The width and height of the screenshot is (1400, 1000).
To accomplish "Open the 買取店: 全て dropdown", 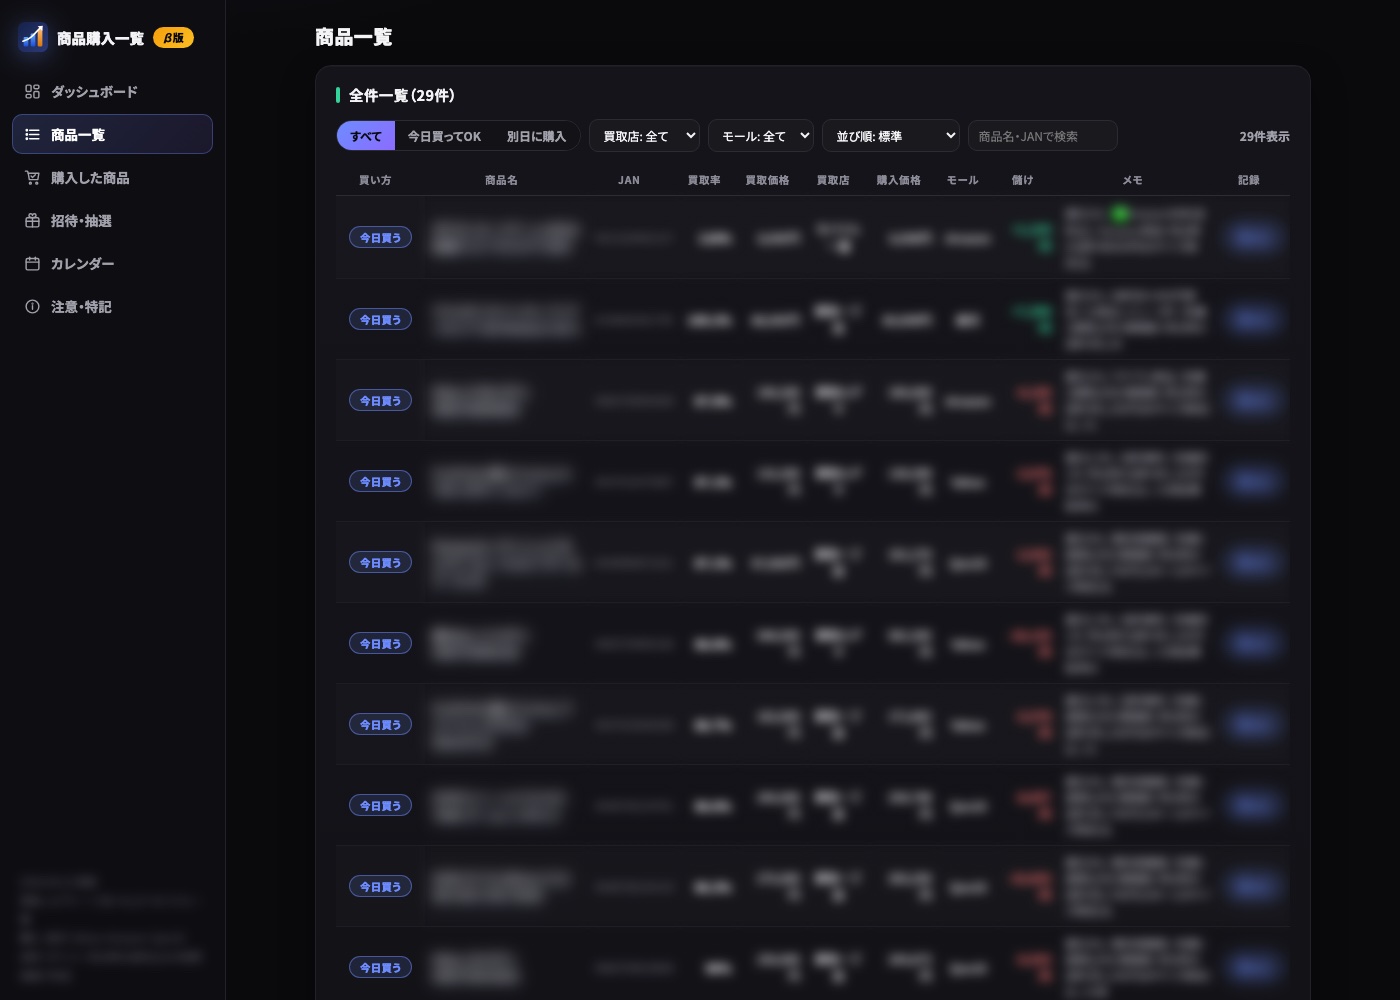I will pyautogui.click(x=644, y=136).
